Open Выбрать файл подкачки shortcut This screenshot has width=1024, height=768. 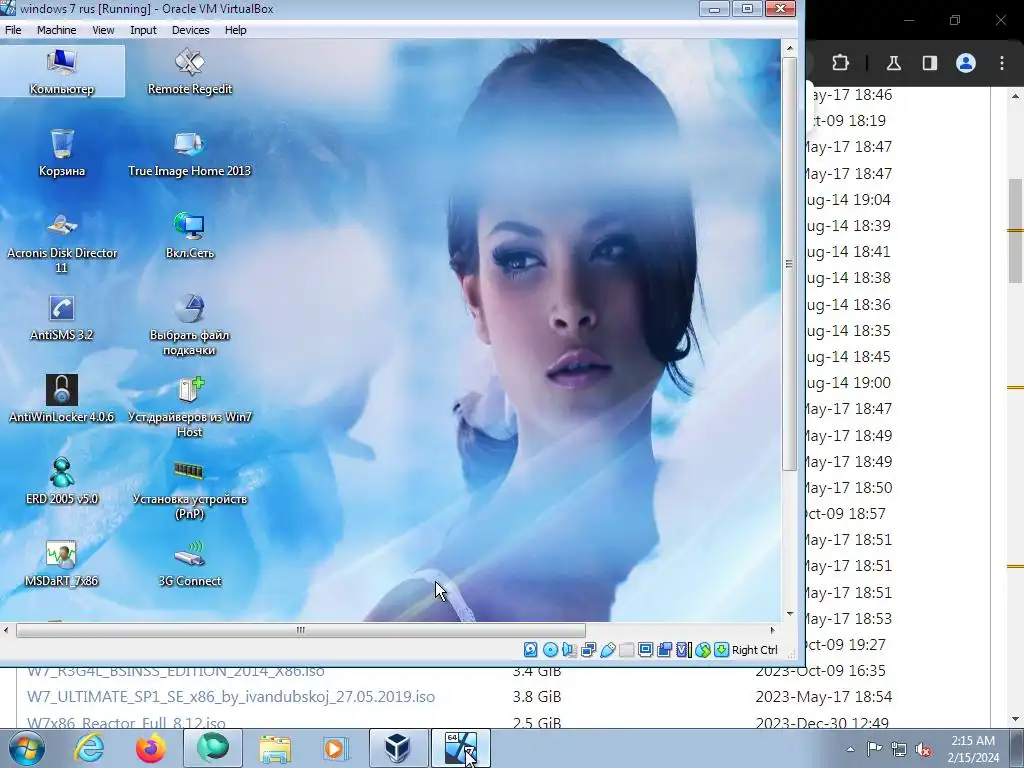click(x=189, y=325)
